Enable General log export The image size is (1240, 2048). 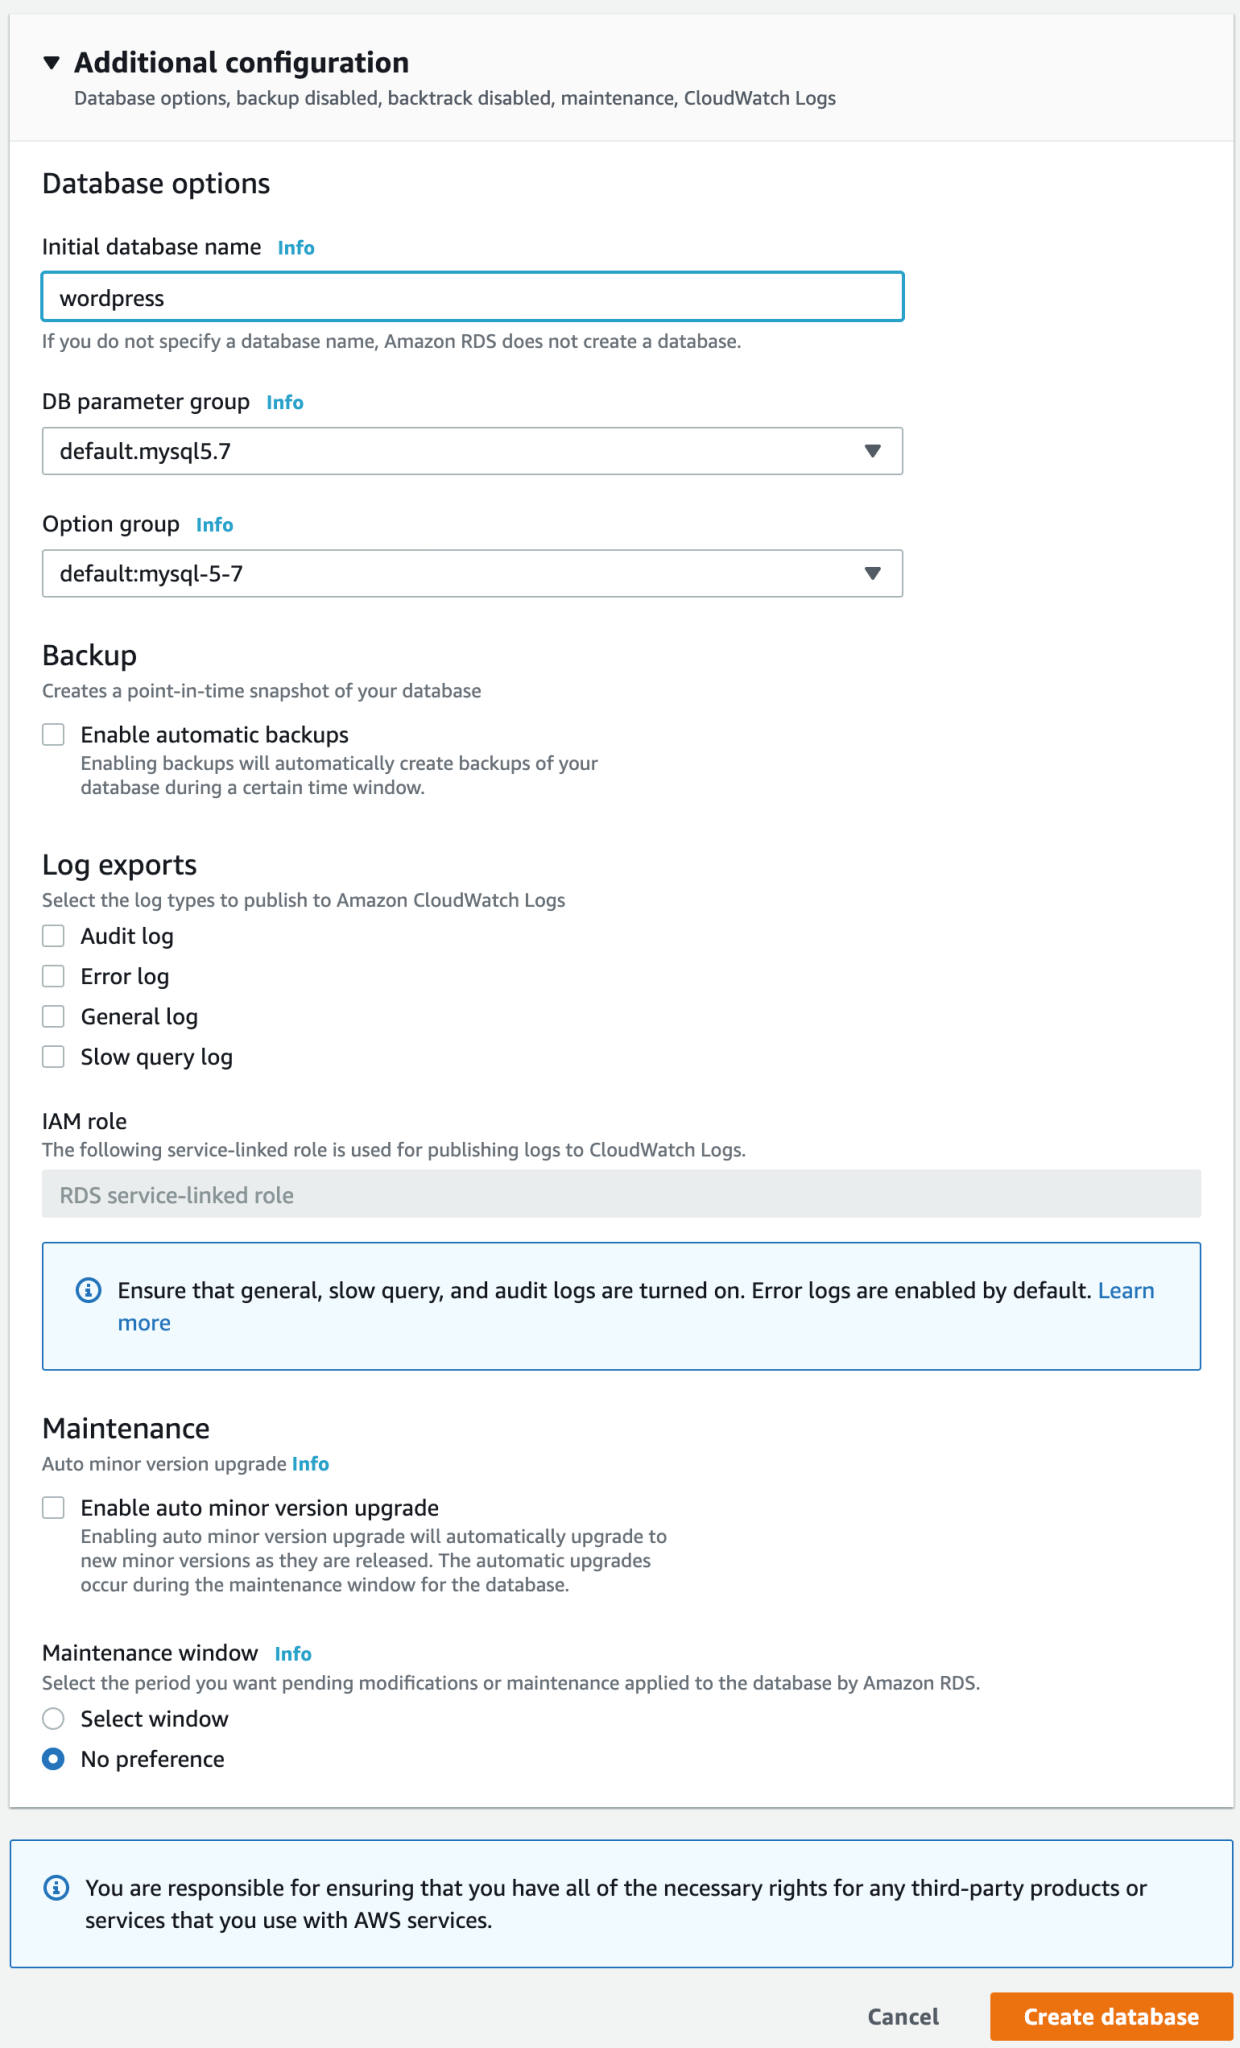click(54, 1017)
